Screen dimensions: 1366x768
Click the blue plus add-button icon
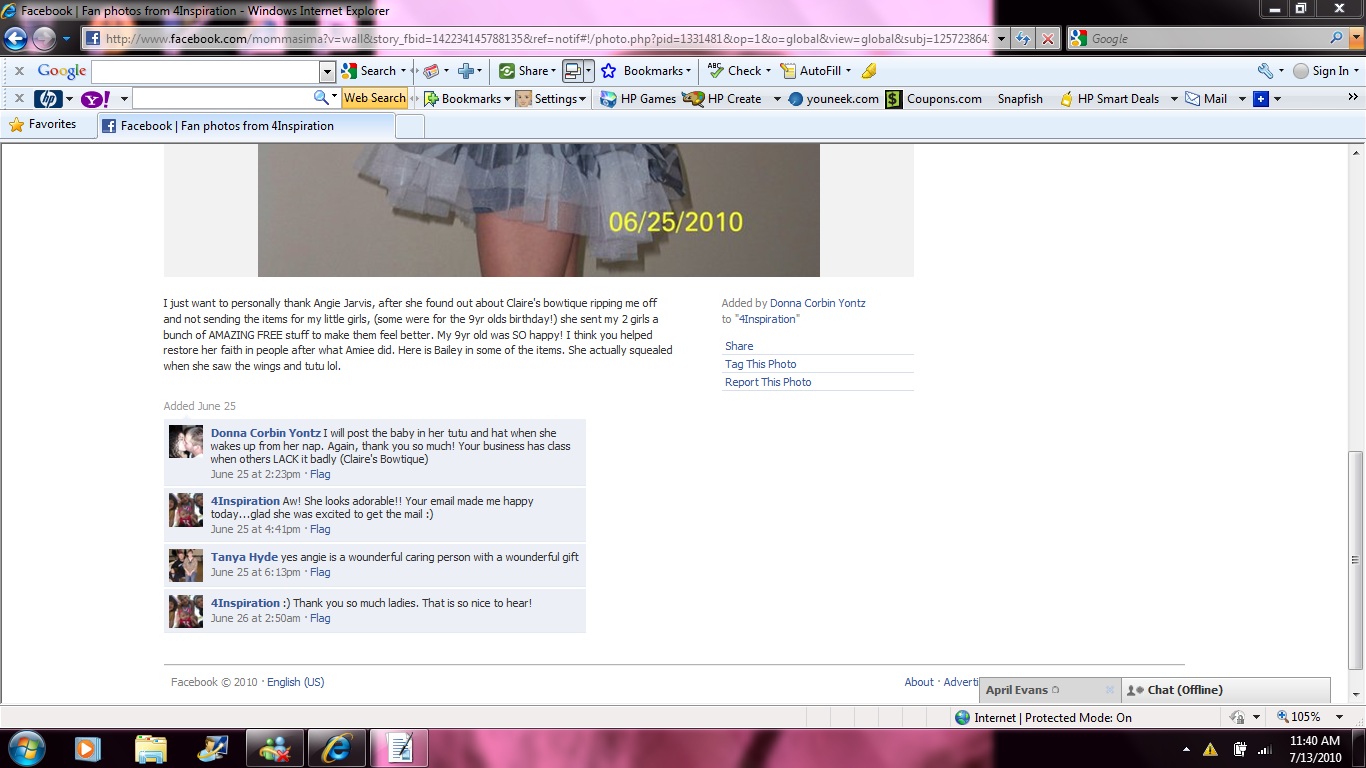[x=466, y=71]
